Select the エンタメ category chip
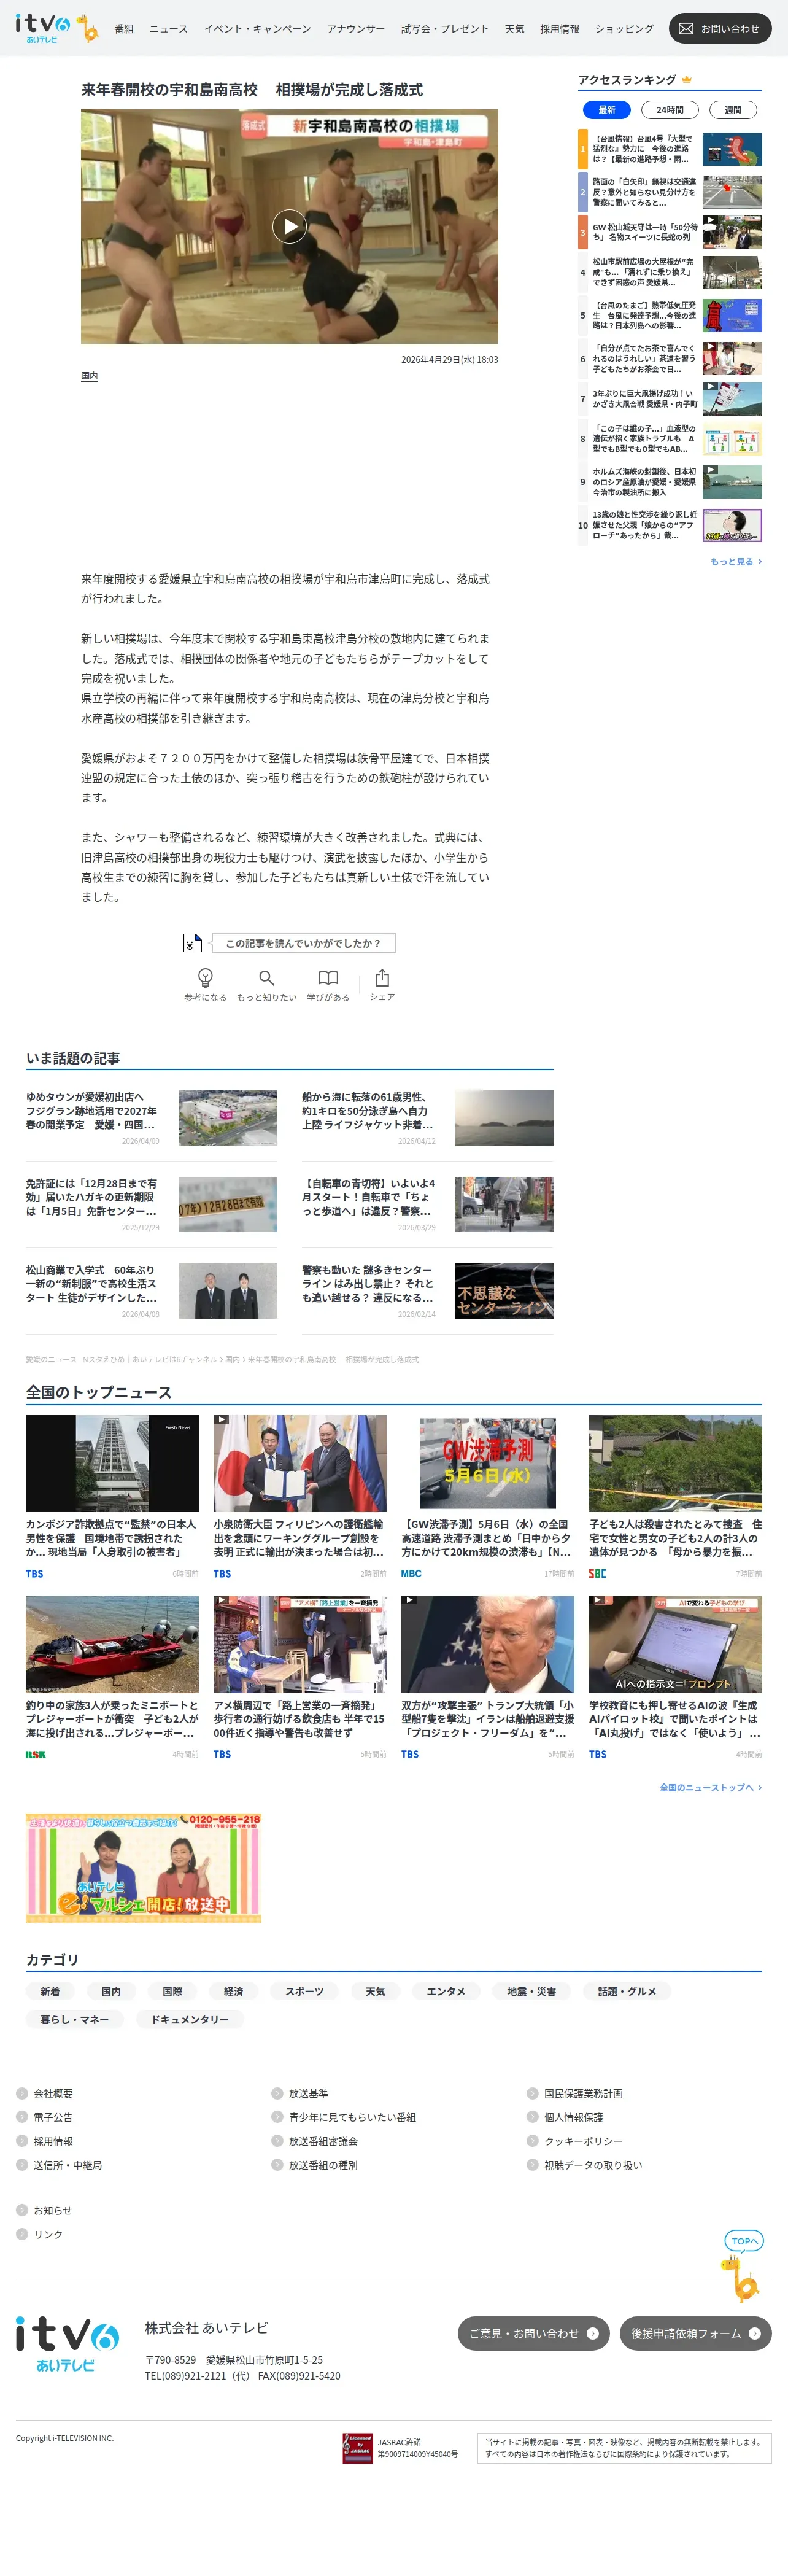This screenshot has height=2576, width=788. tap(446, 1991)
